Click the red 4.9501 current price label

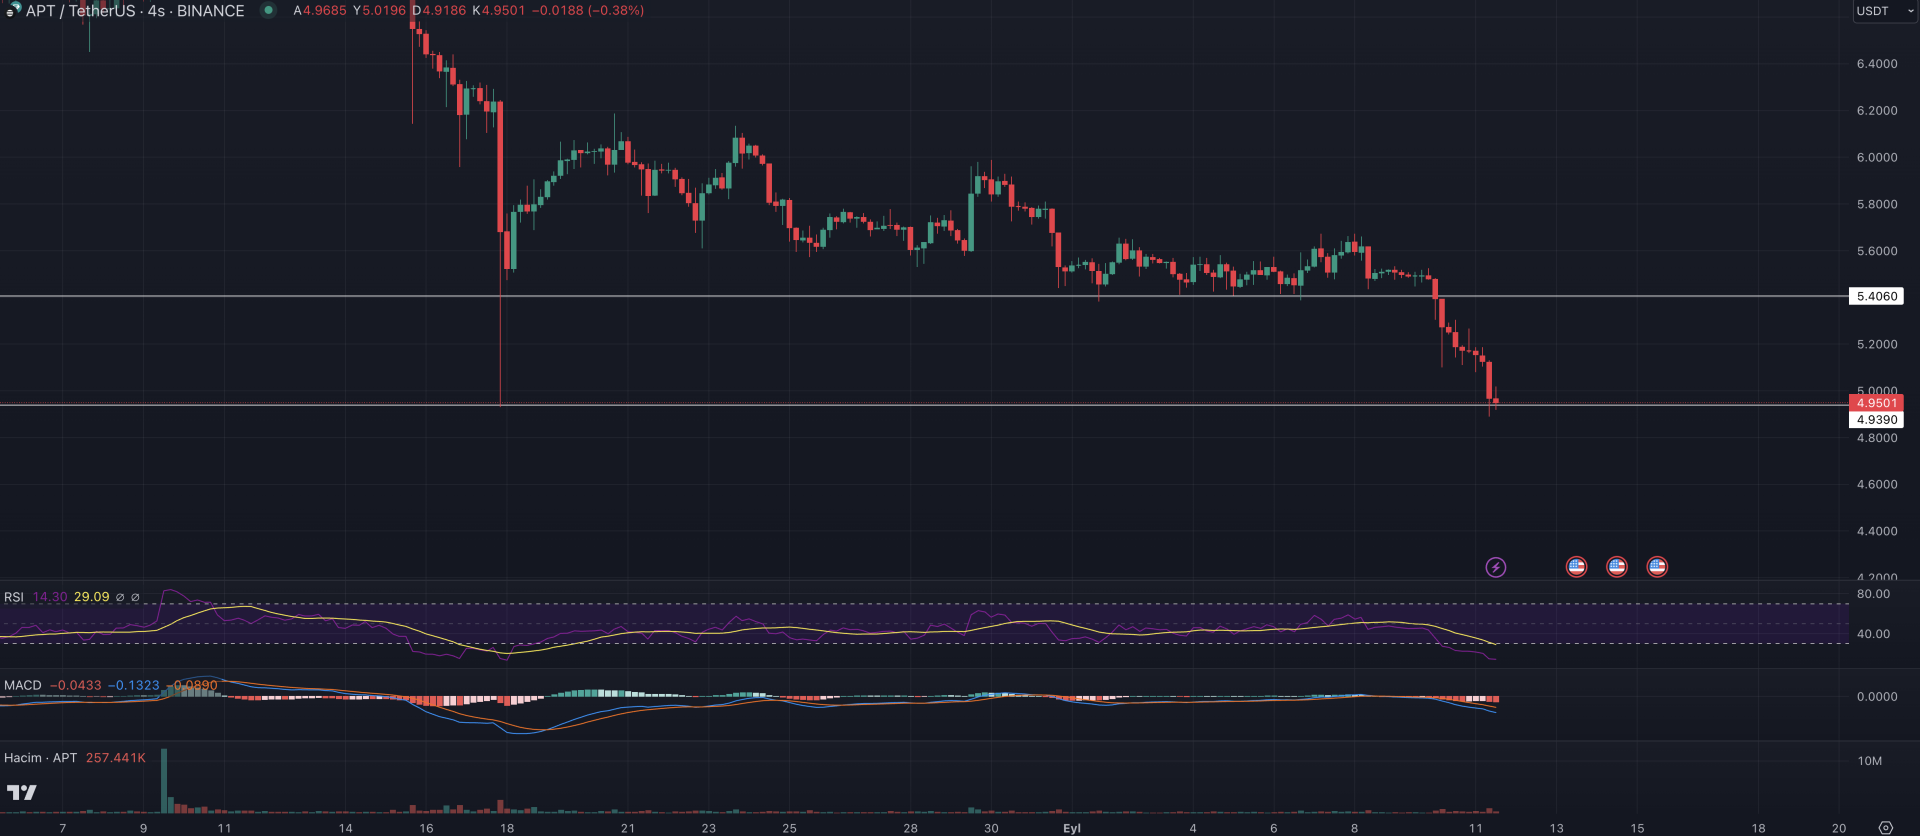click(1876, 403)
